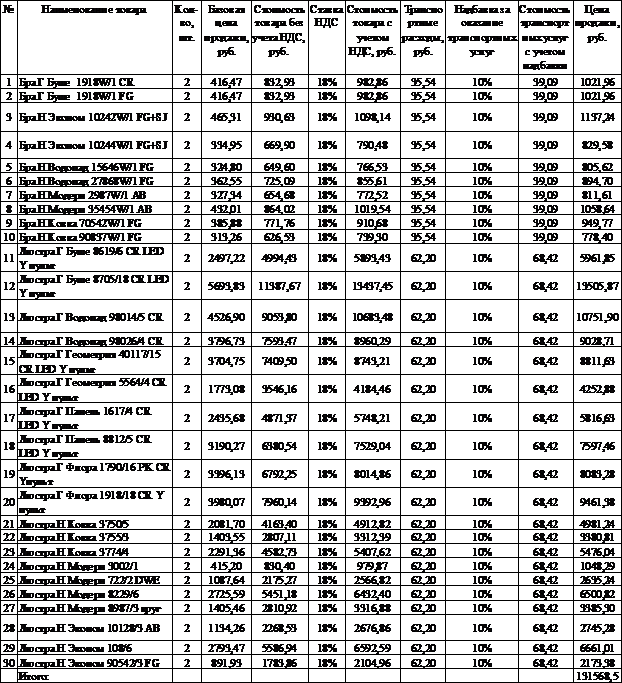
Task: Select value 6592,59 in row 29
Action: 372,648
